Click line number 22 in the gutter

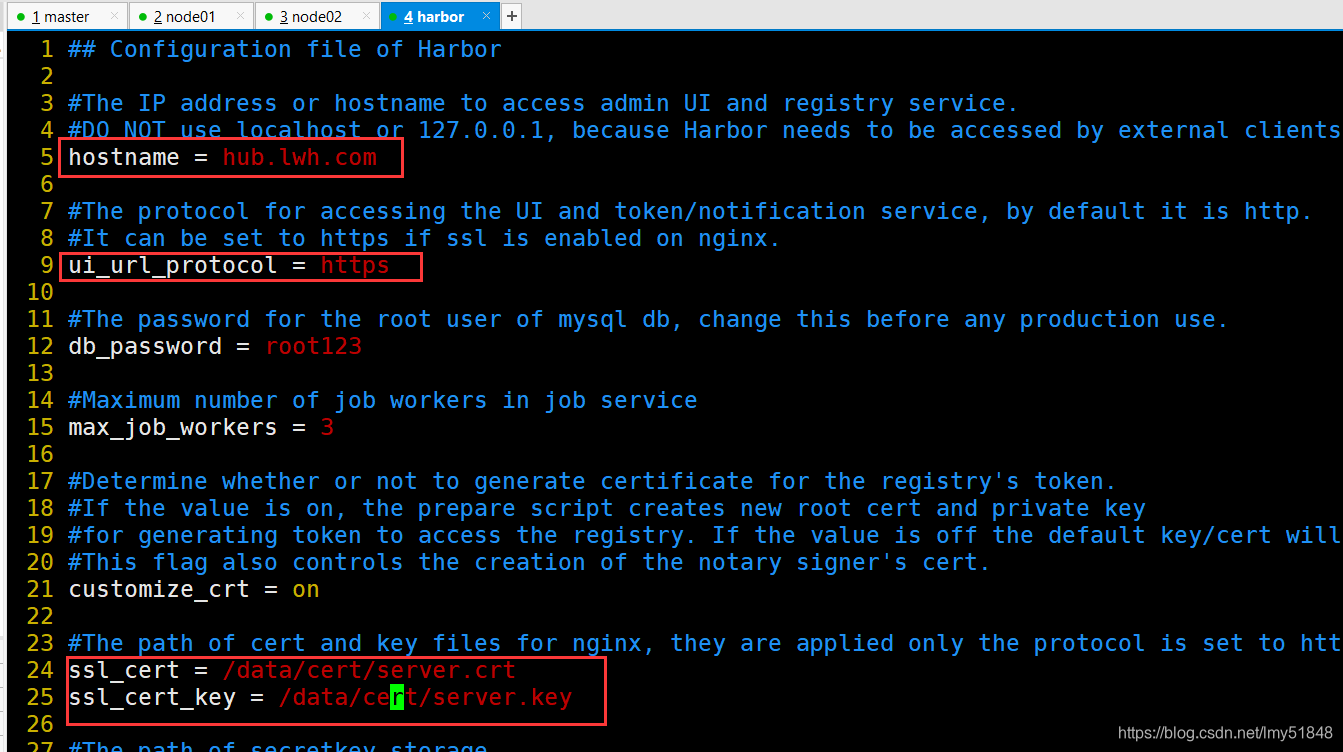[40, 617]
